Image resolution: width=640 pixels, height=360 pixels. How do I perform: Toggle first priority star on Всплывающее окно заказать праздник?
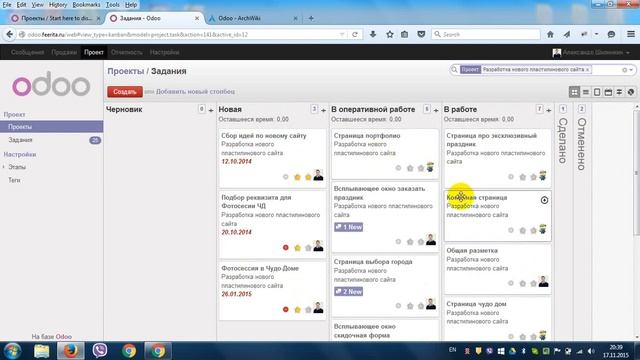[410, 242]
